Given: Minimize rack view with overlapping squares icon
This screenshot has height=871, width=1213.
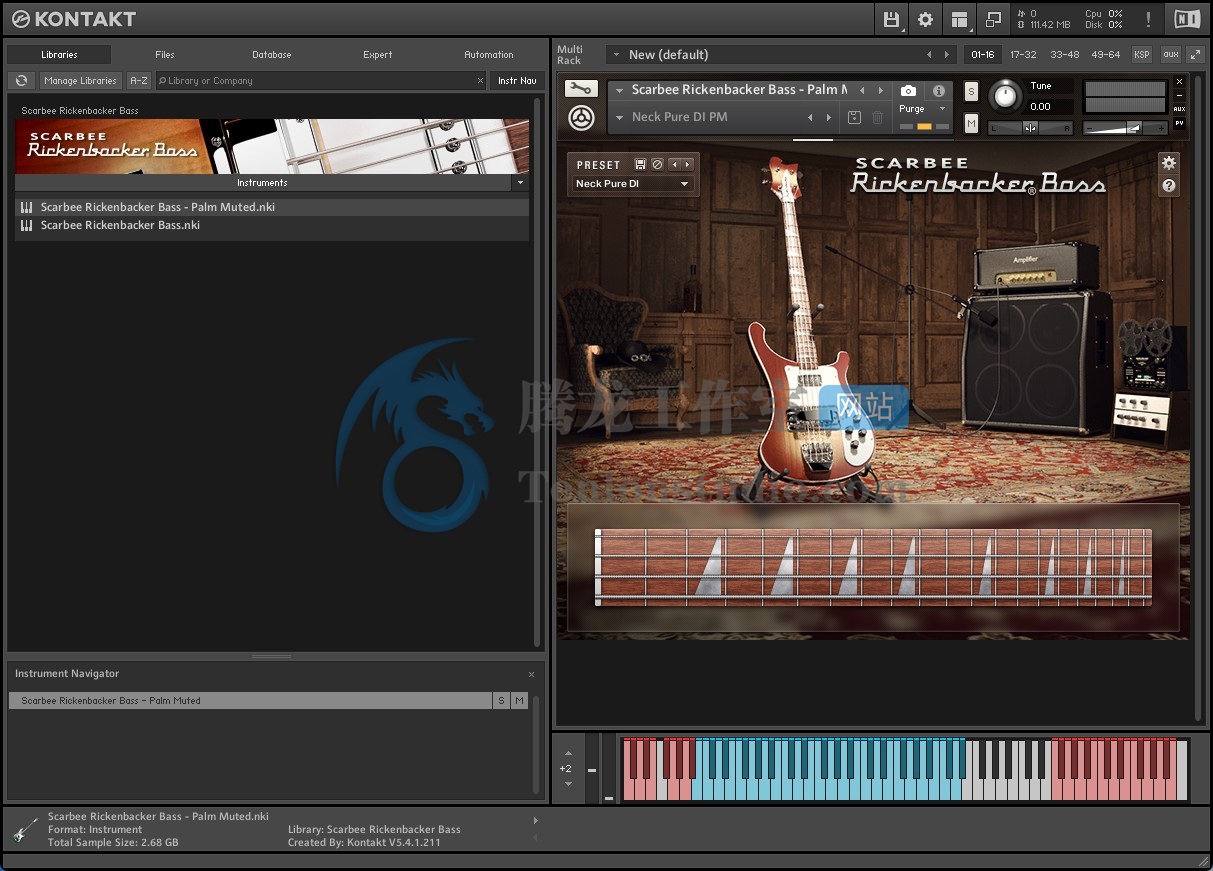Looking at the screenshot, I should tap(993, 19).
